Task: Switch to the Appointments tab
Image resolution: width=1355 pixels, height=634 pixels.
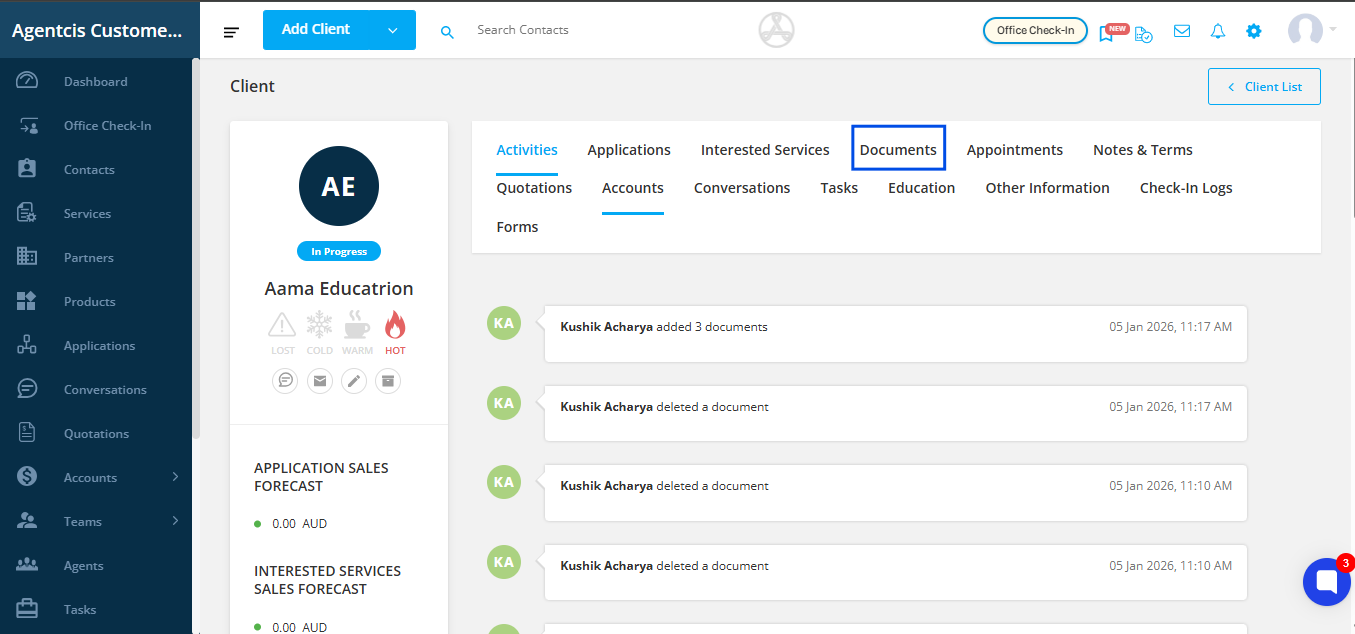Action: tap(1015, 150)
